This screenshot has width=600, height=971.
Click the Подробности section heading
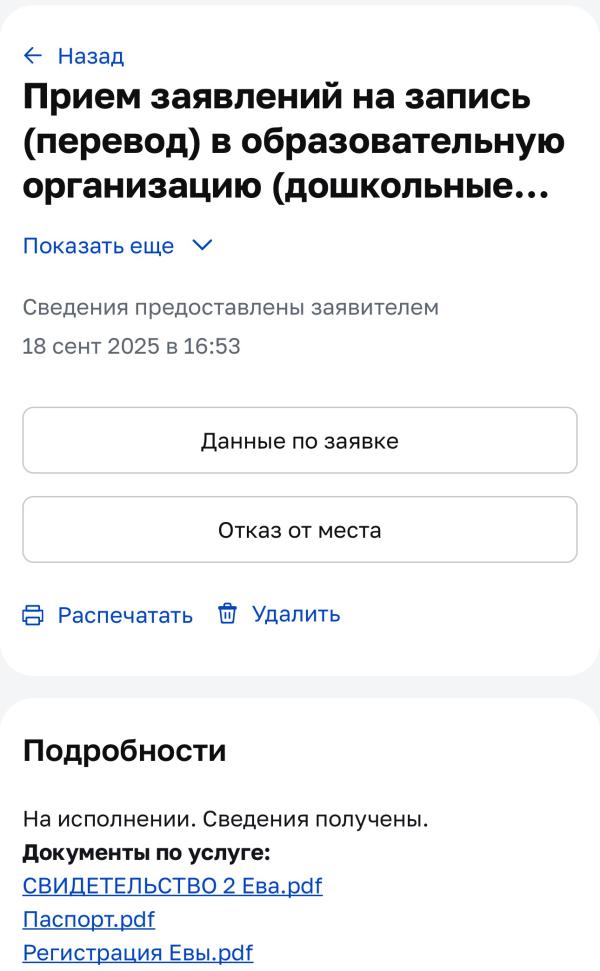(x=124, y=751)
